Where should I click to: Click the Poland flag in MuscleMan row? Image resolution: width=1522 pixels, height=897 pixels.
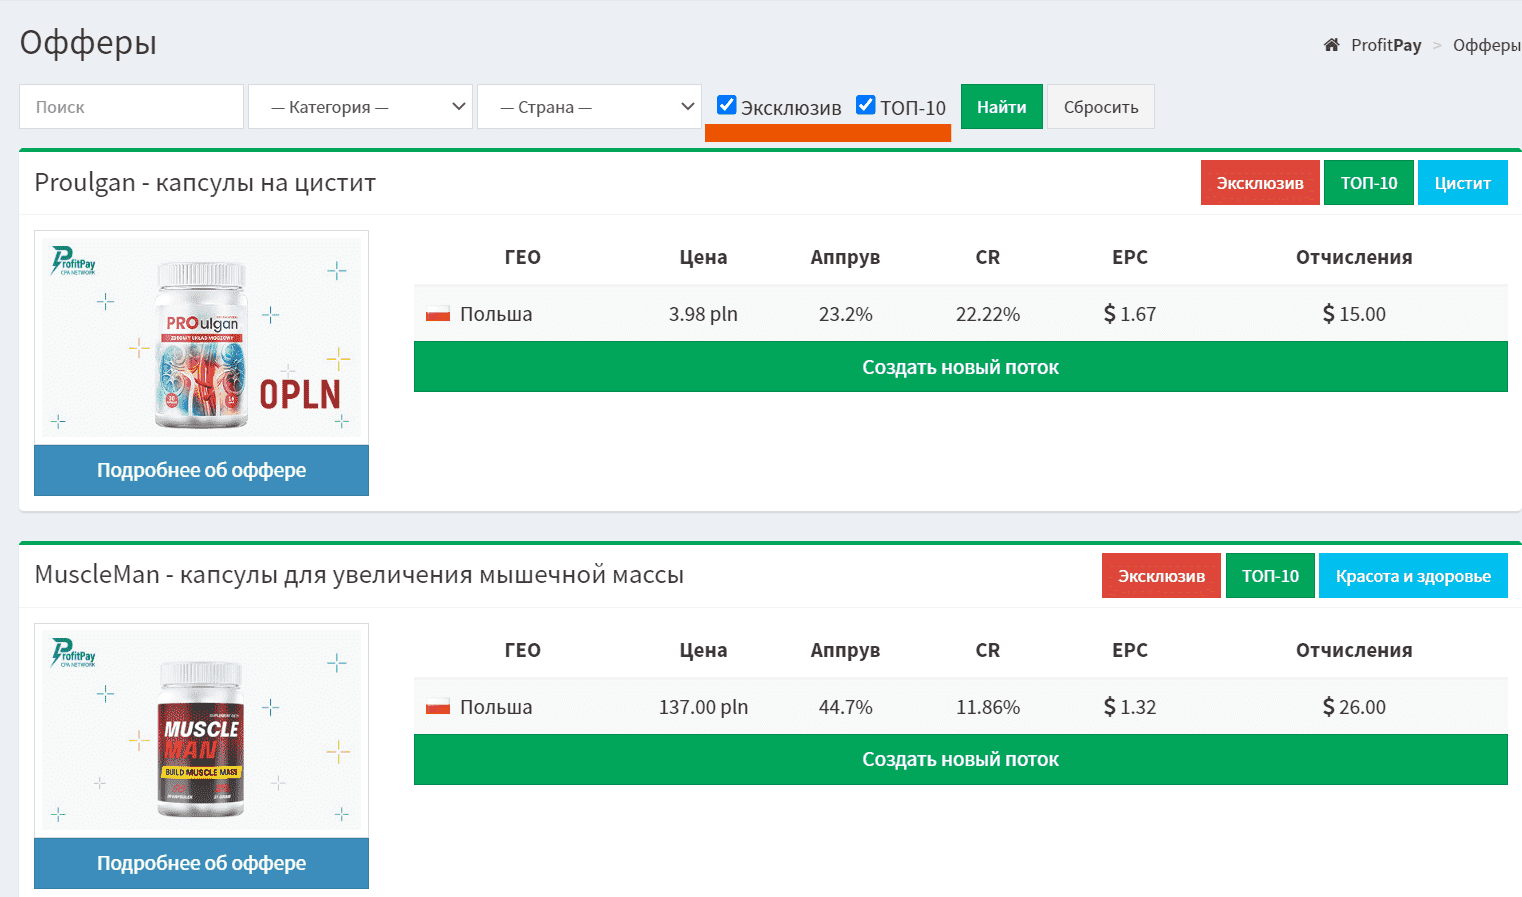point(438,707)
